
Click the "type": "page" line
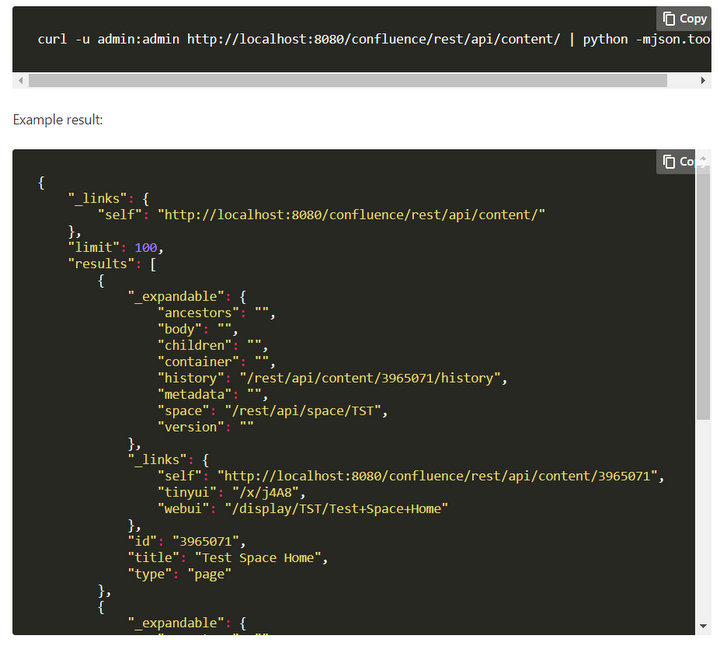pyautogui.click(x=179, y=574)
